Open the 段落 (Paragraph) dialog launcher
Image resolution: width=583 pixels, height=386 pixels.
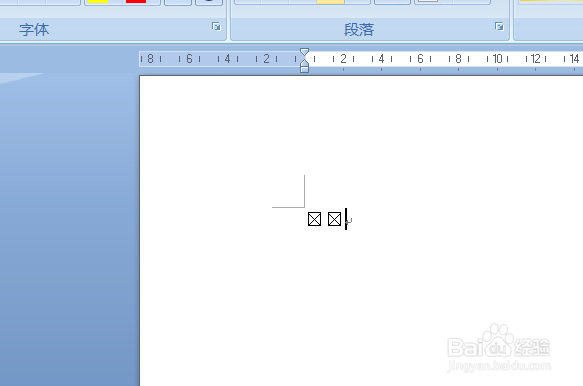pos(499,26)
